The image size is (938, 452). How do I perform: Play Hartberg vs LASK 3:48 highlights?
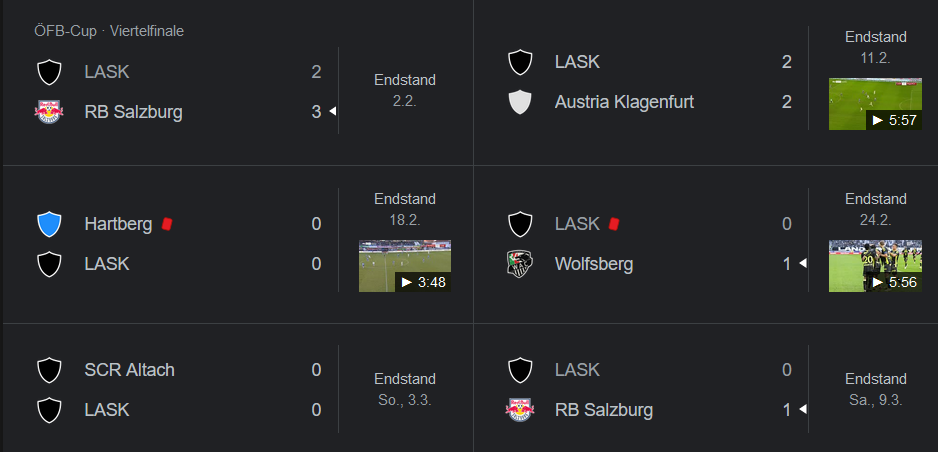click(405, 266)
